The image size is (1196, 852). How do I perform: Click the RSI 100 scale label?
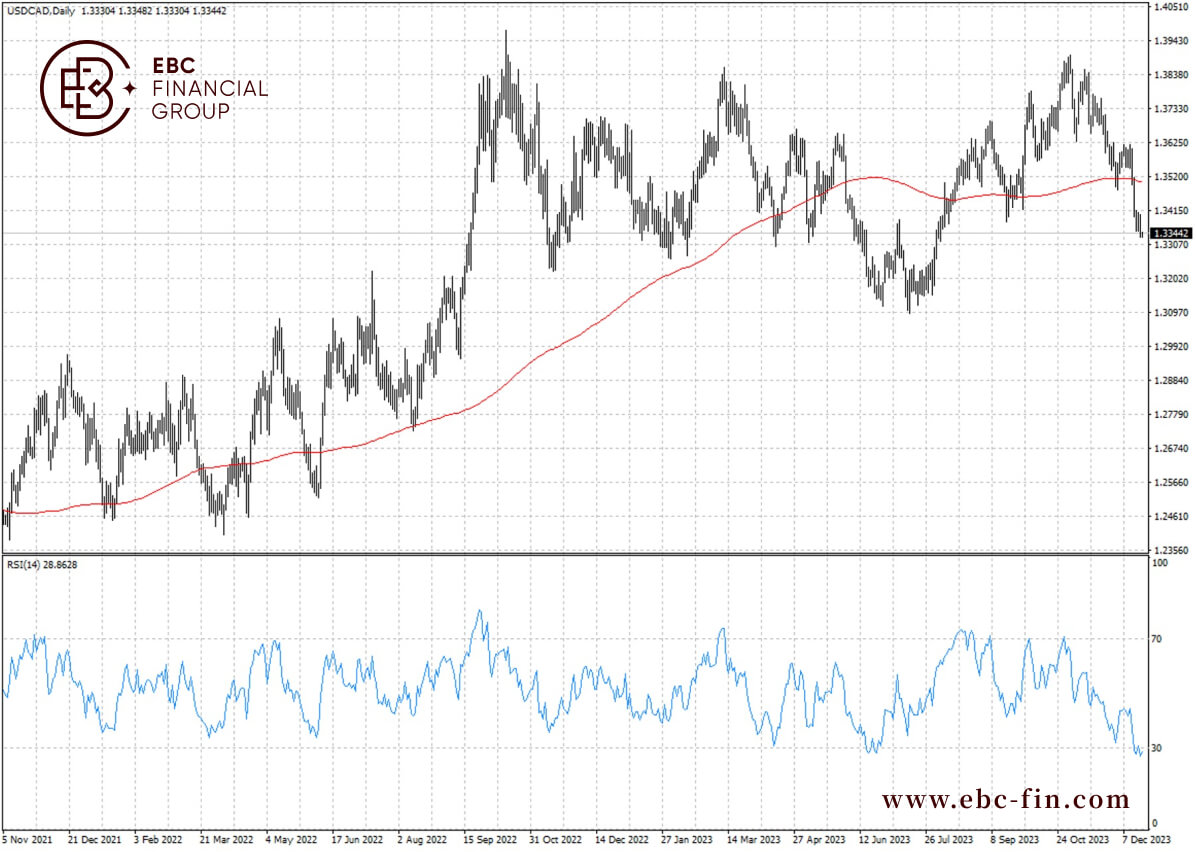(x=1159, y=563)
